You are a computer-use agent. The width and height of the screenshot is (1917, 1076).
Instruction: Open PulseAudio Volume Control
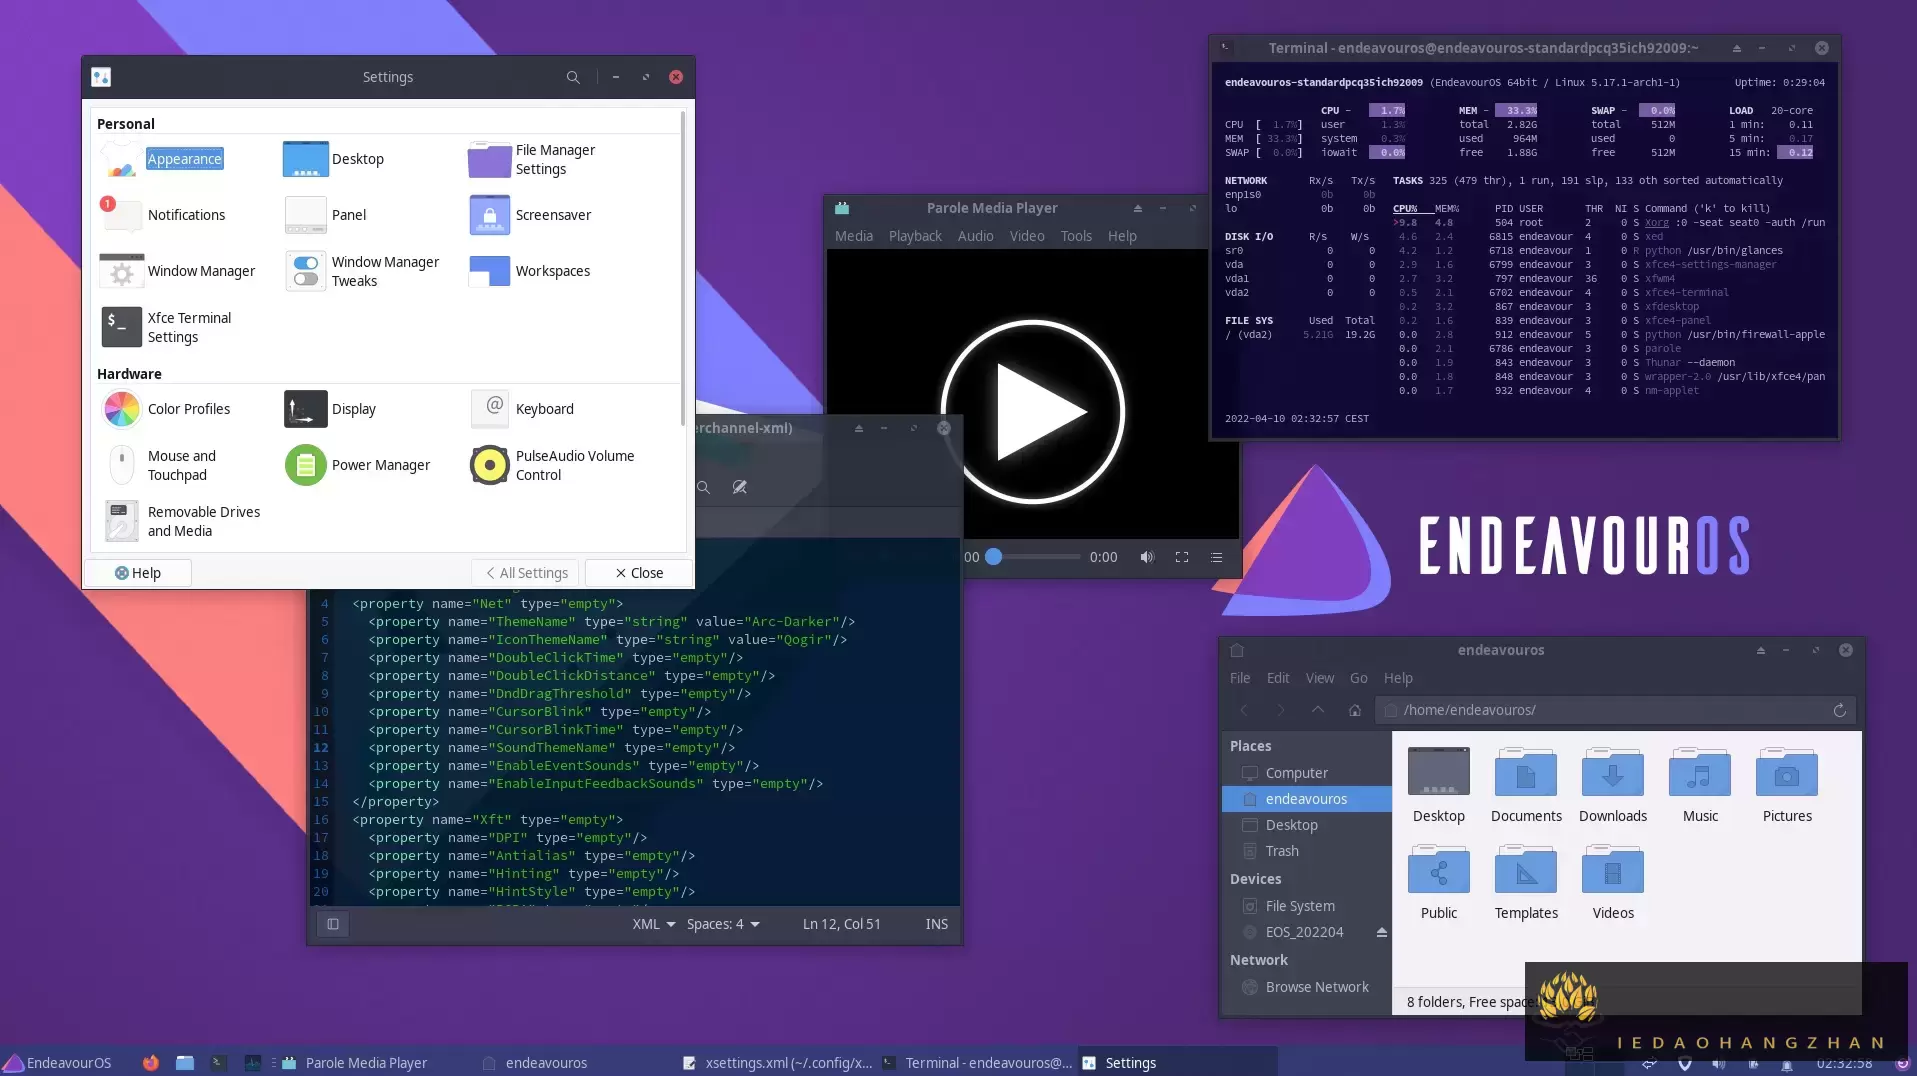coord(552,465)
